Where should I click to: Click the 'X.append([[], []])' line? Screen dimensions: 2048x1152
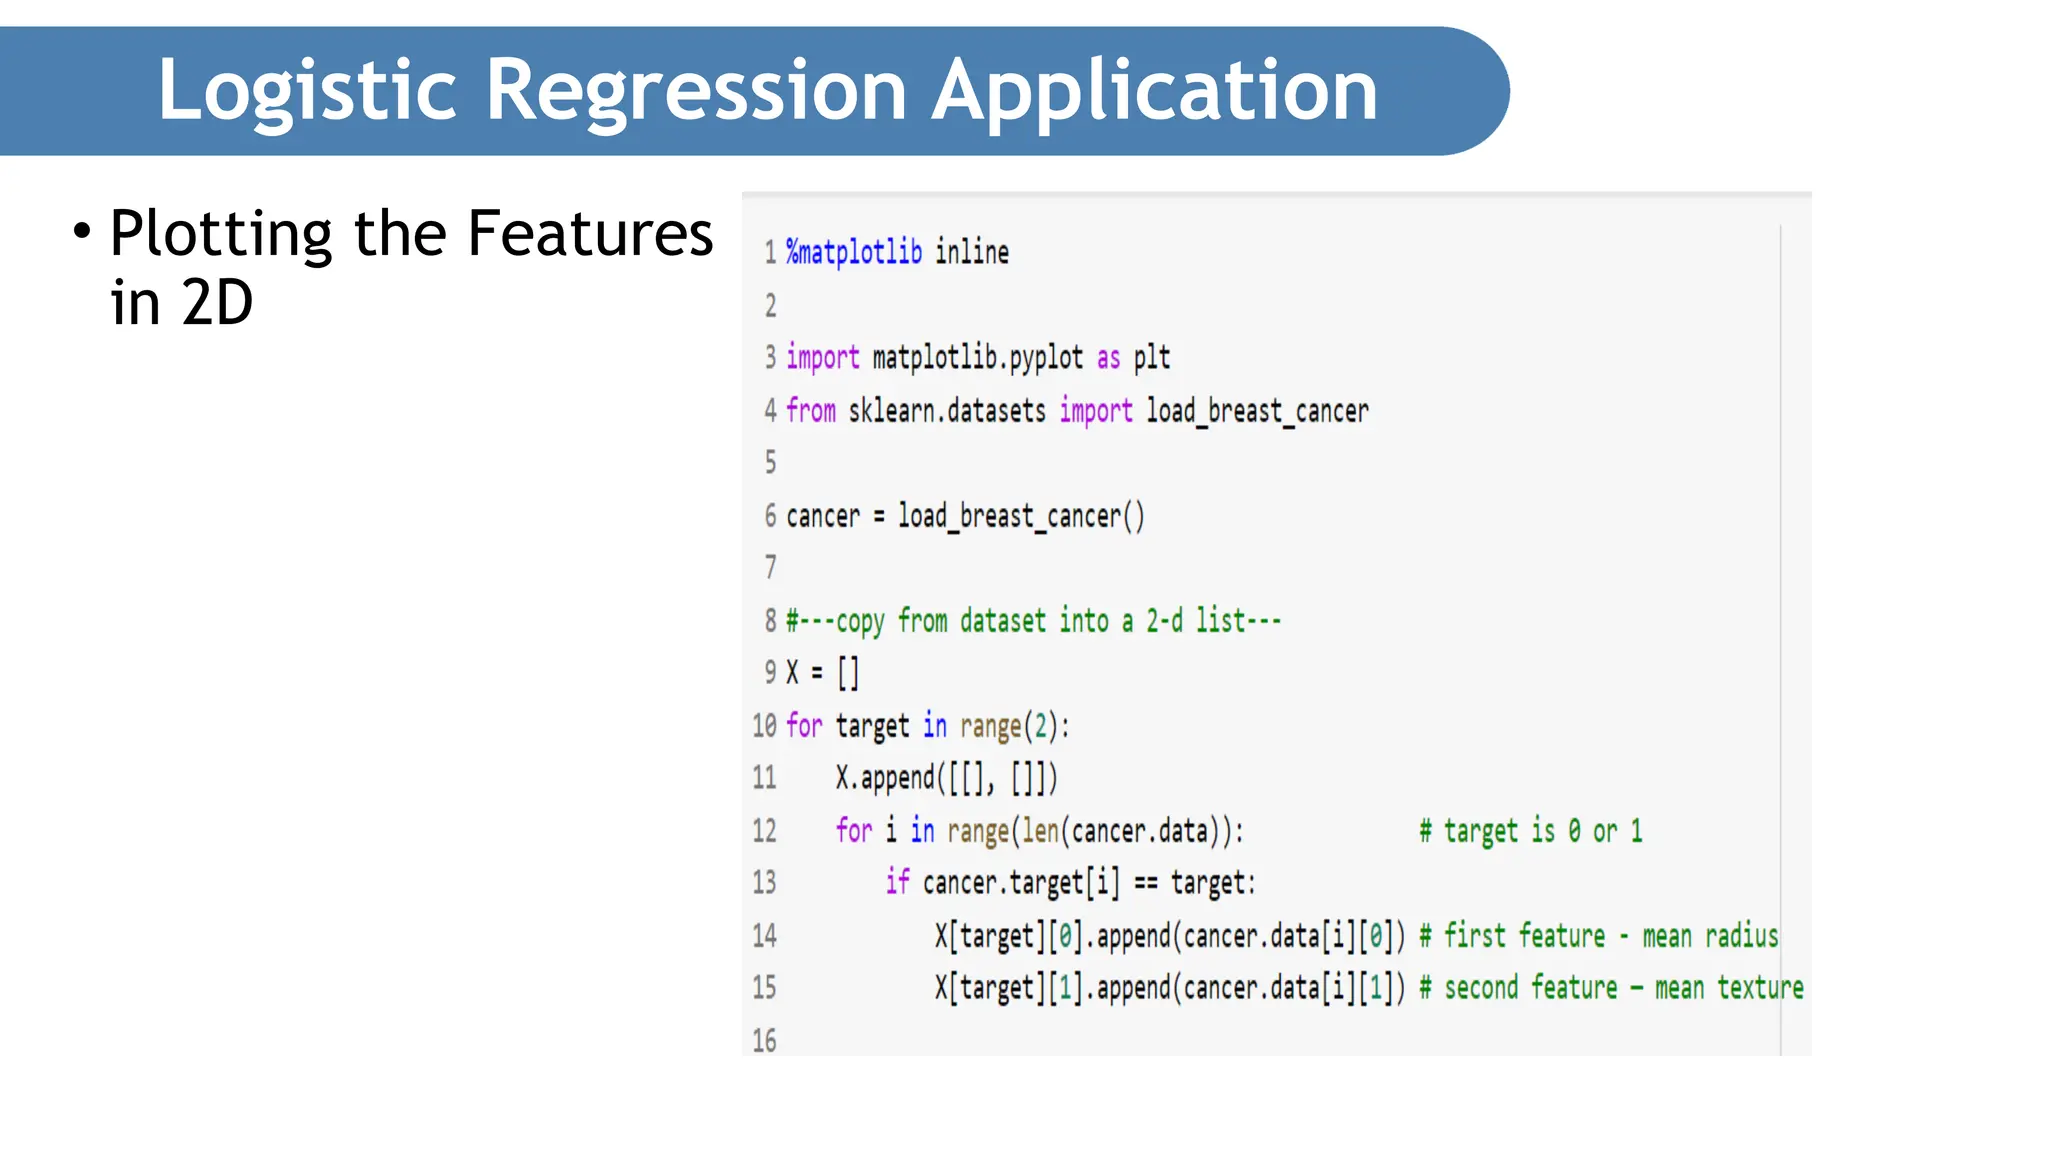click(946, 778)
